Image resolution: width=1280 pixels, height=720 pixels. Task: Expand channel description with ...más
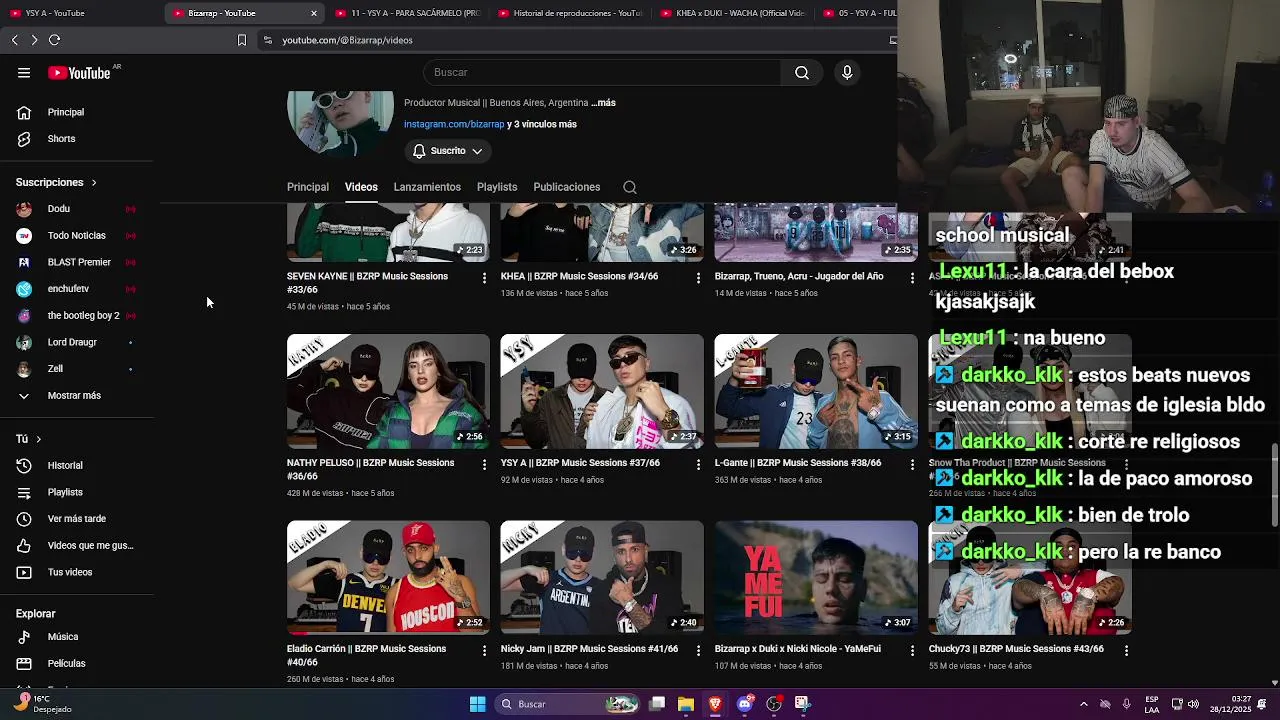[603, 103]
